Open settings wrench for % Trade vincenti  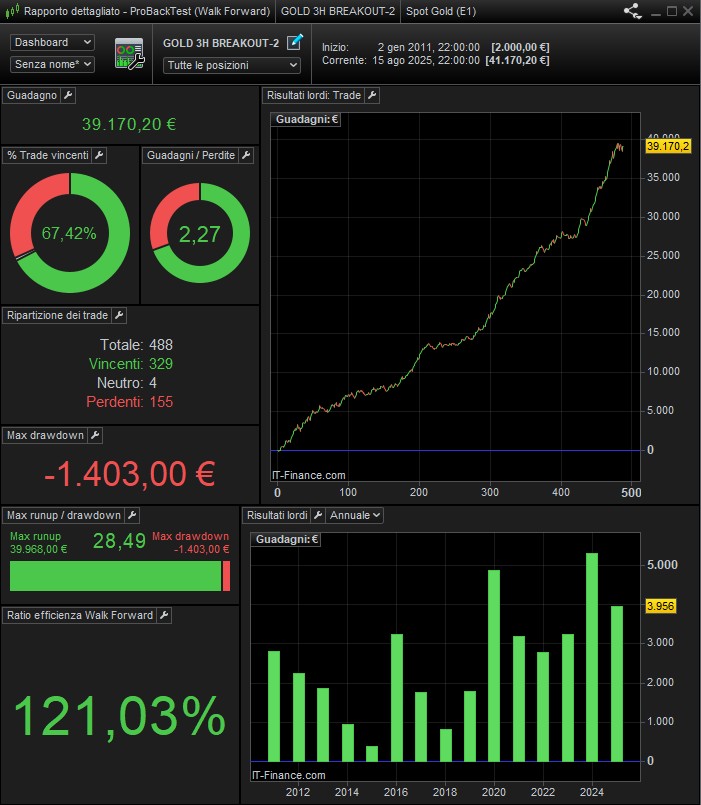click(x=99, y=156)
